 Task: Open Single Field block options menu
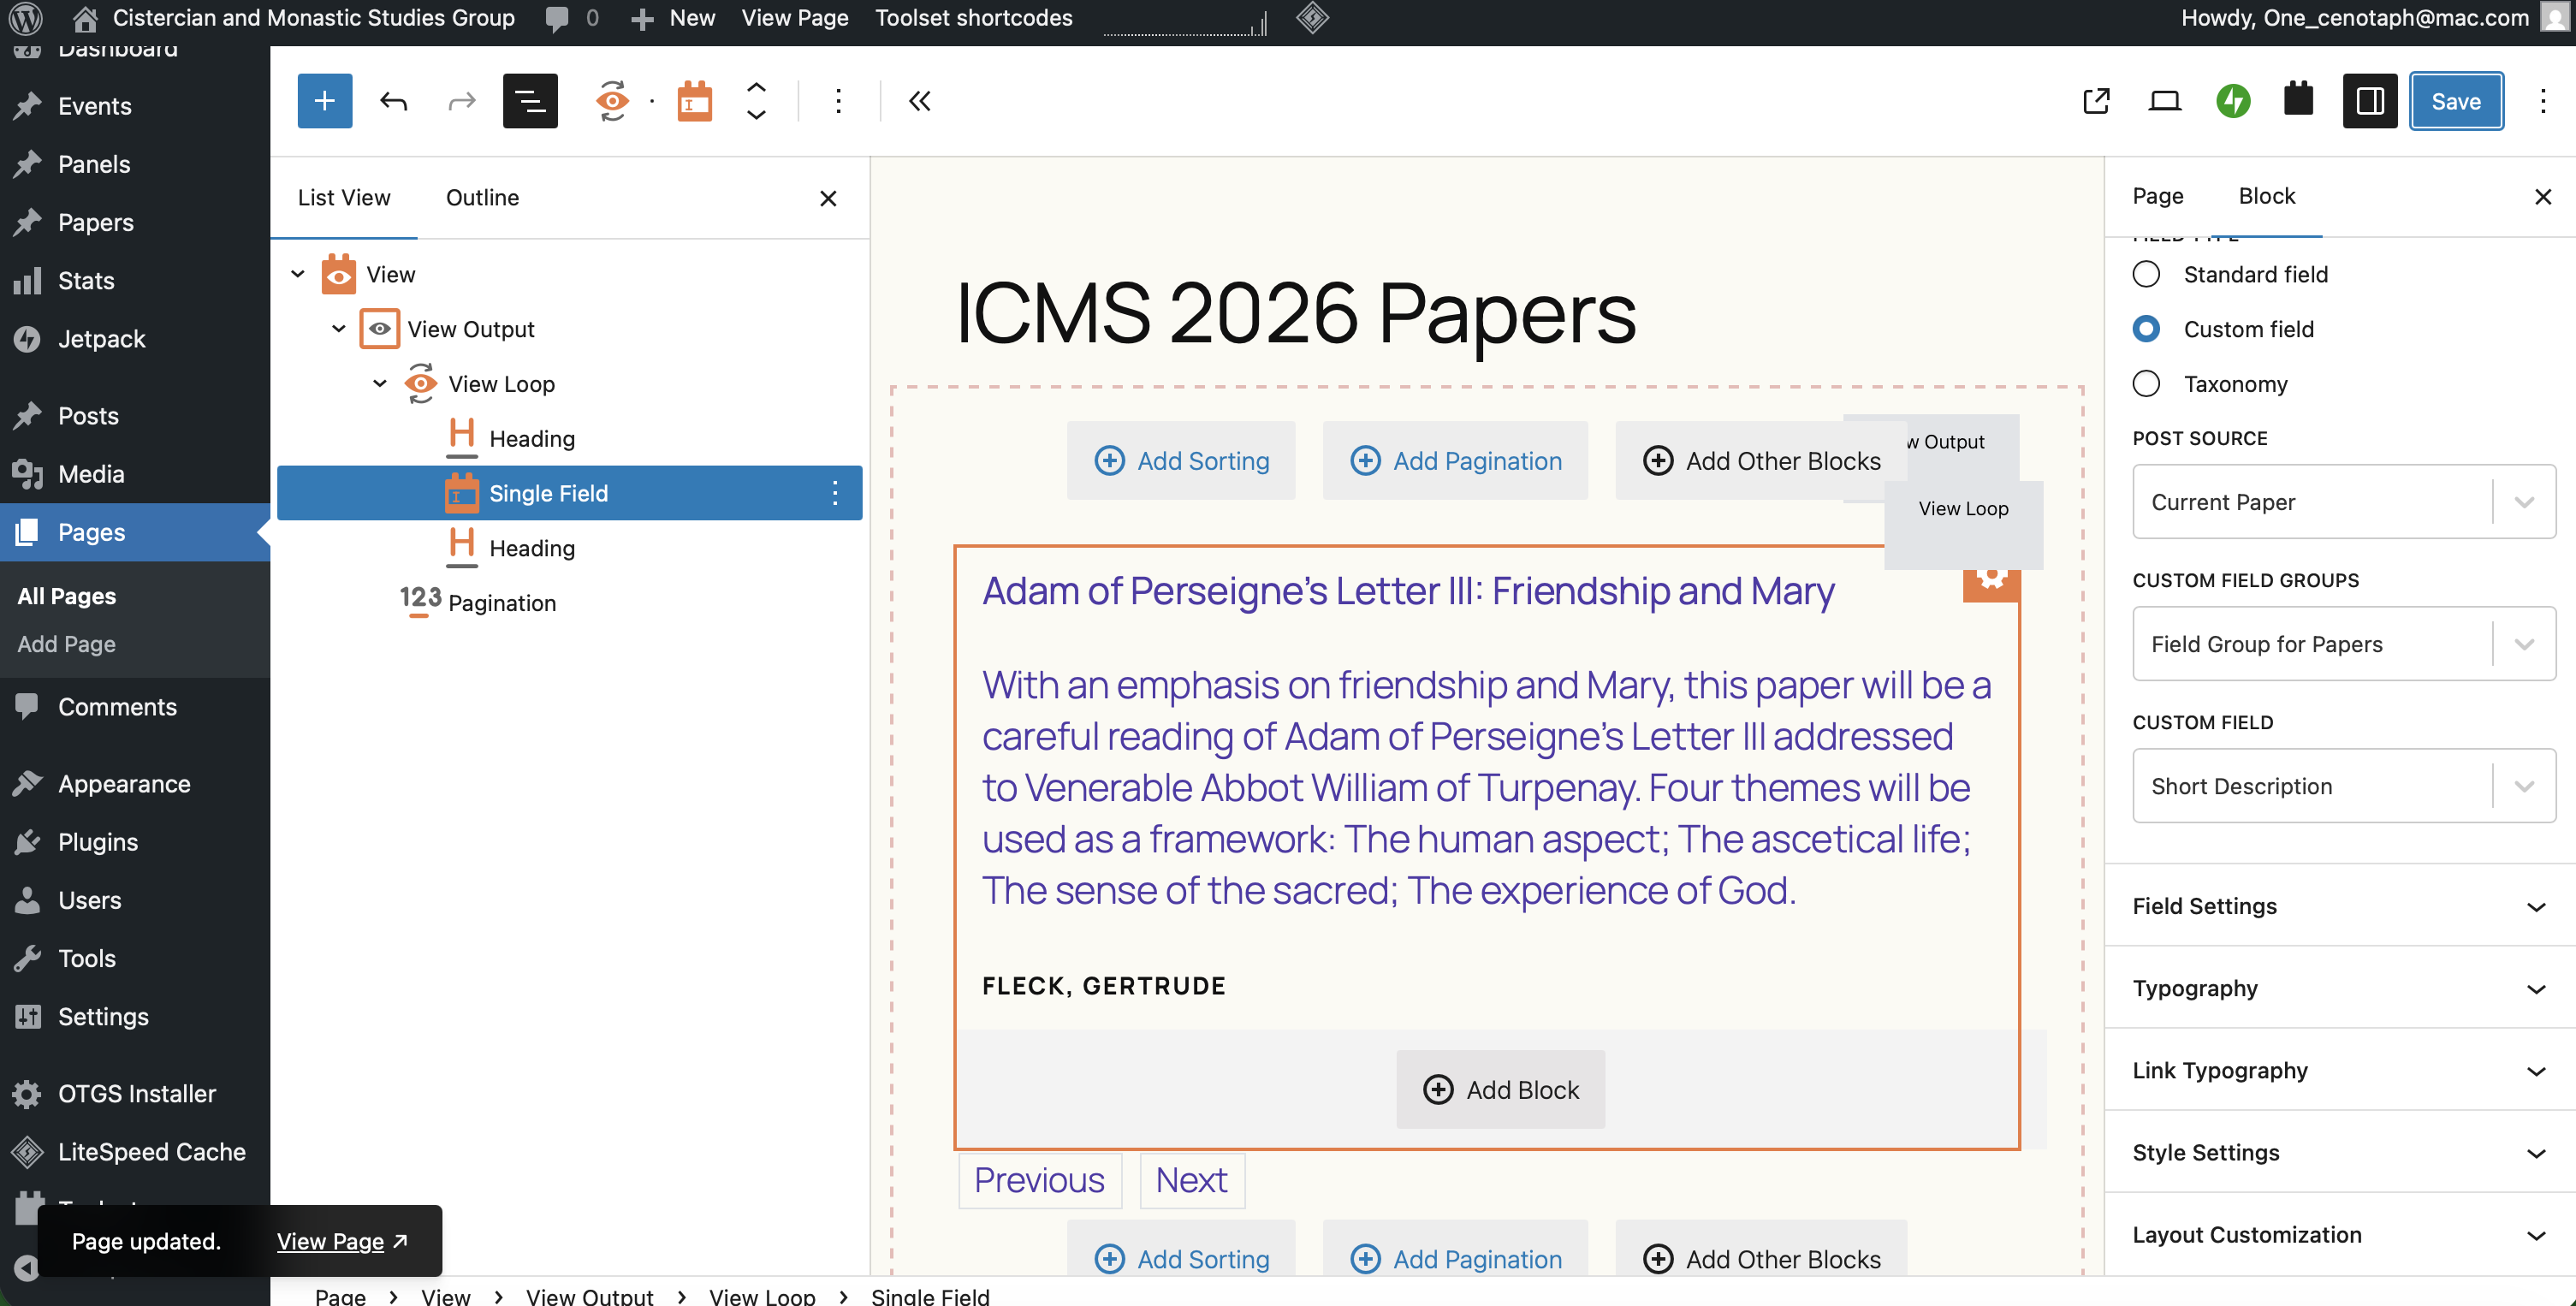tap(835, 493)
